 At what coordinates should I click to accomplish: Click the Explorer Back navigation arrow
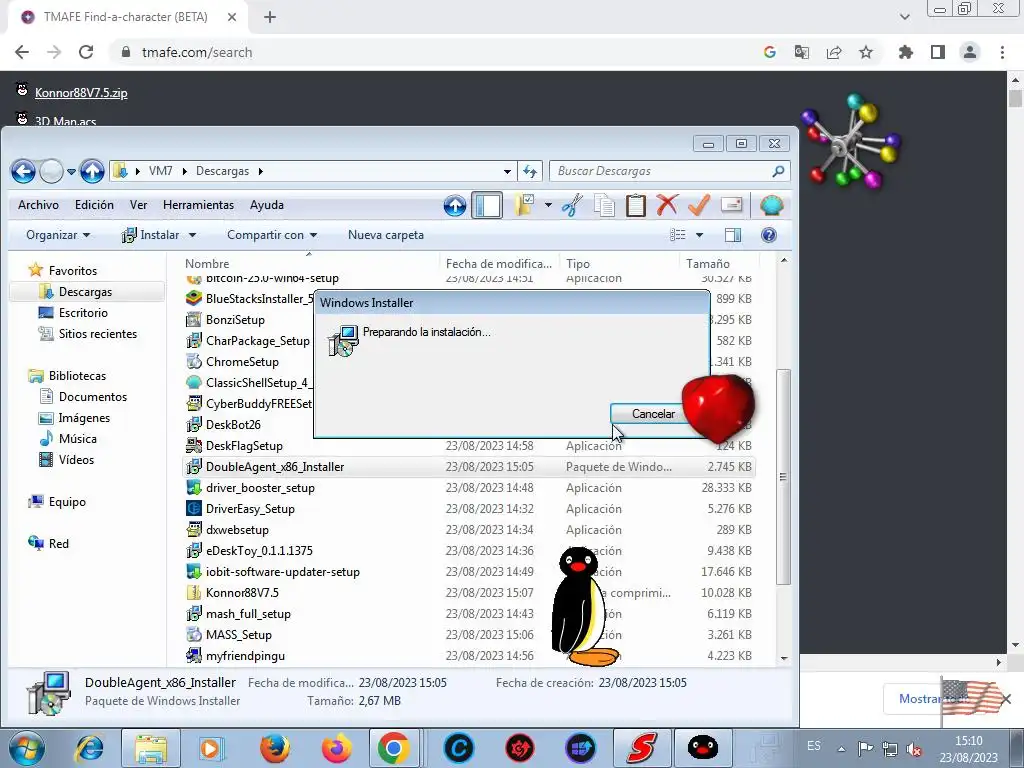(24, 172)
